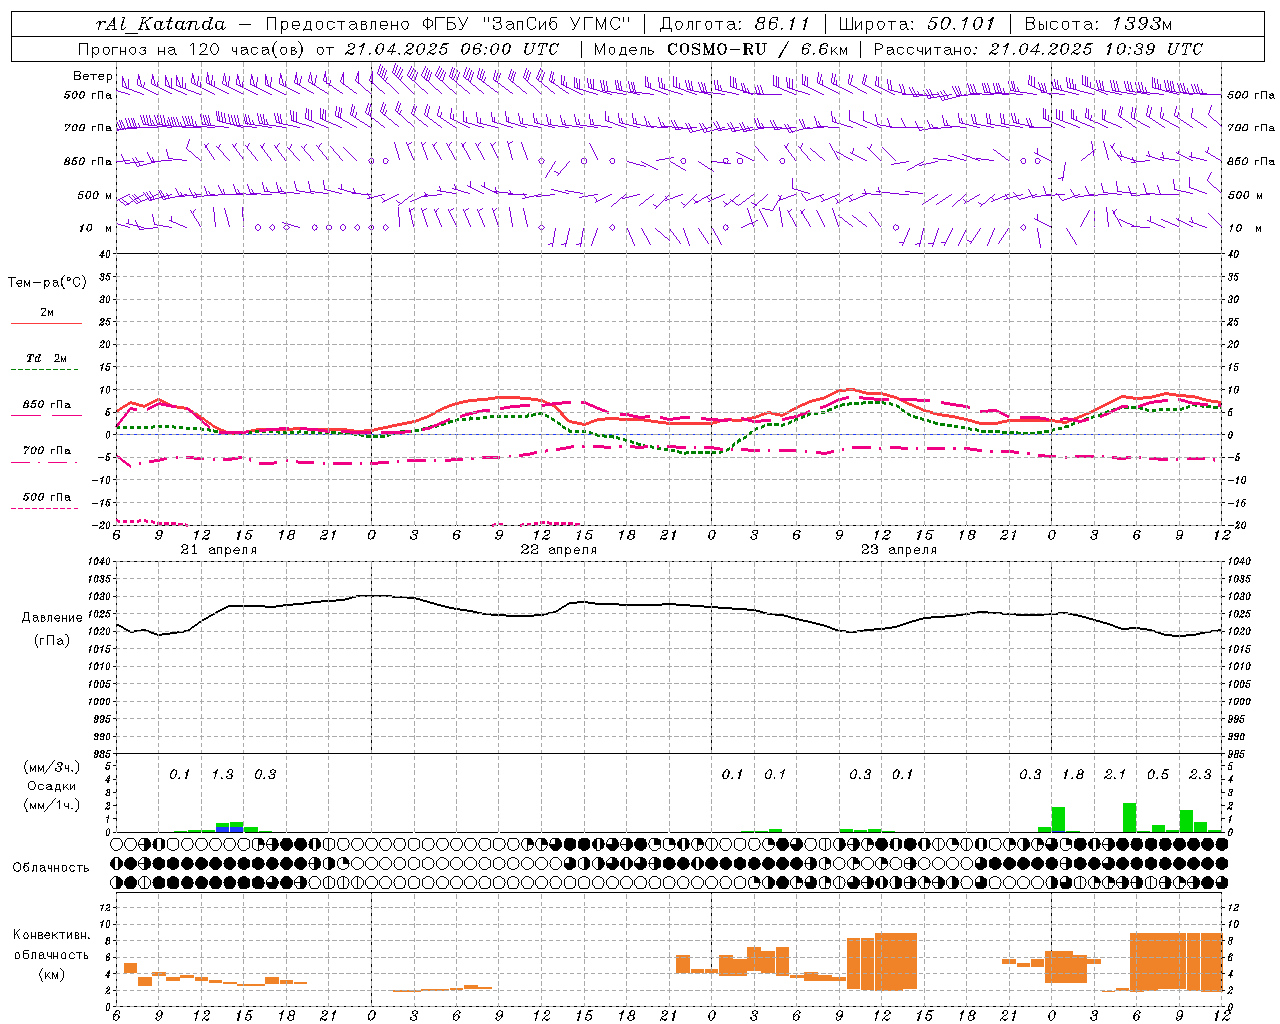Select the precipitation value "1.8"
Image resolution: width=1280 pixels, height=1024 pixels.
pos(1072,774)
